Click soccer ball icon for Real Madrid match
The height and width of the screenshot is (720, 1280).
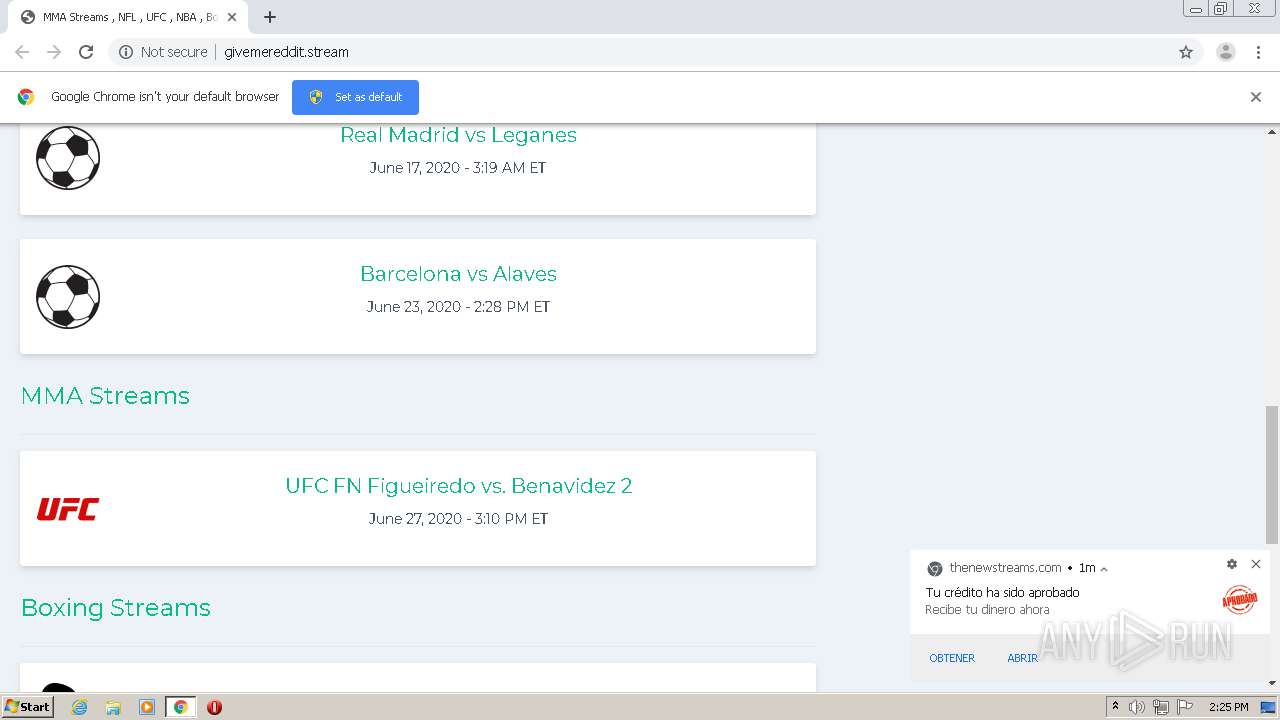68,157
